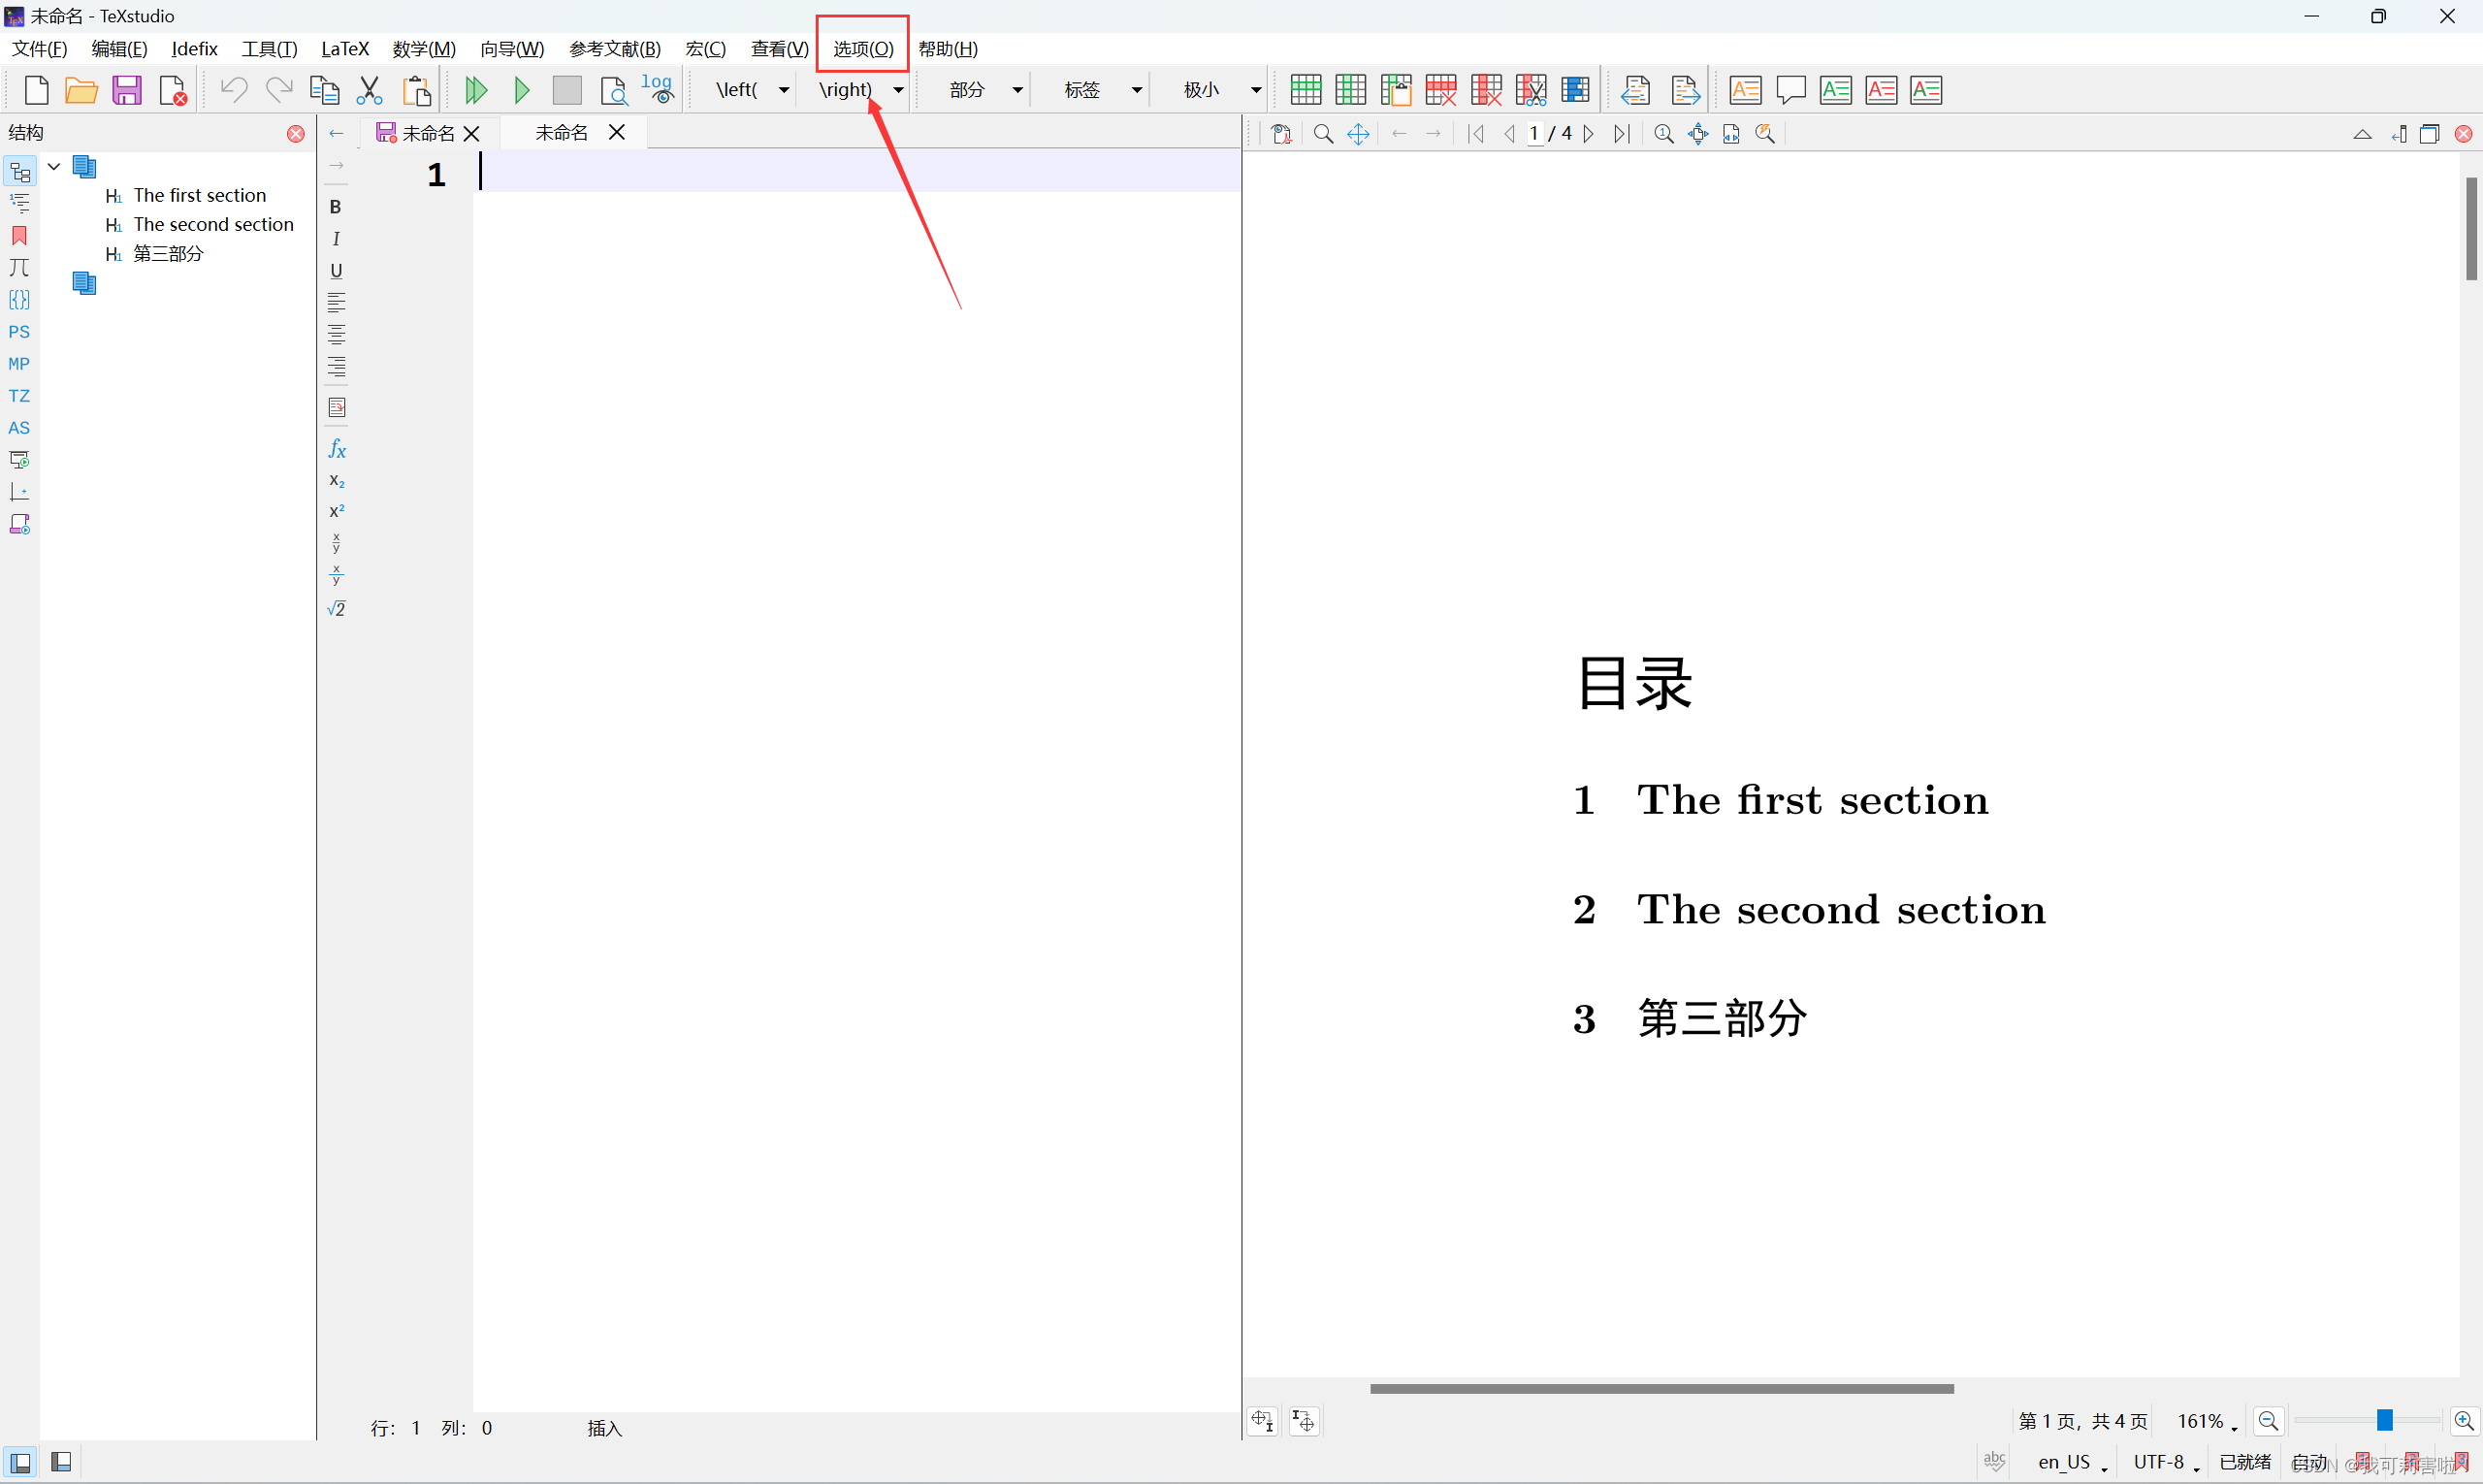Collapse the document root tree node
Image resolution: width=2483 pixels, height=1484 pixels.
pyautogui.click(x=55, y=166)
